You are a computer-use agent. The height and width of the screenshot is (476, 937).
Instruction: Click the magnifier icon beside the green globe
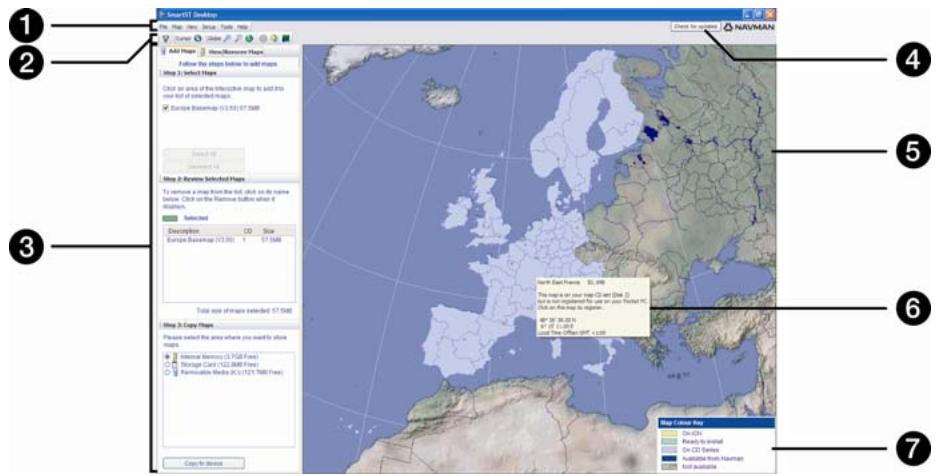(238, 39)
